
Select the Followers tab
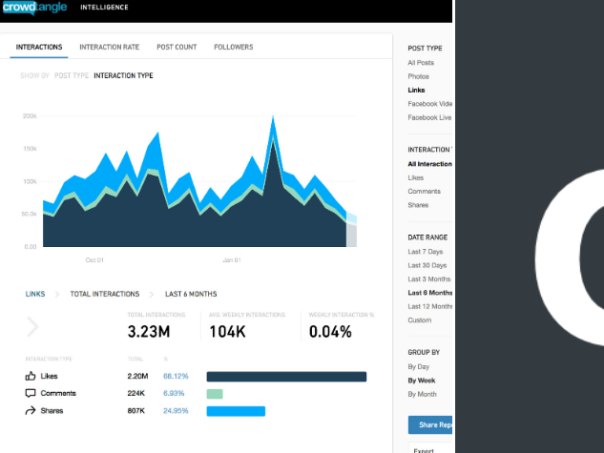(x=233, y=47)
